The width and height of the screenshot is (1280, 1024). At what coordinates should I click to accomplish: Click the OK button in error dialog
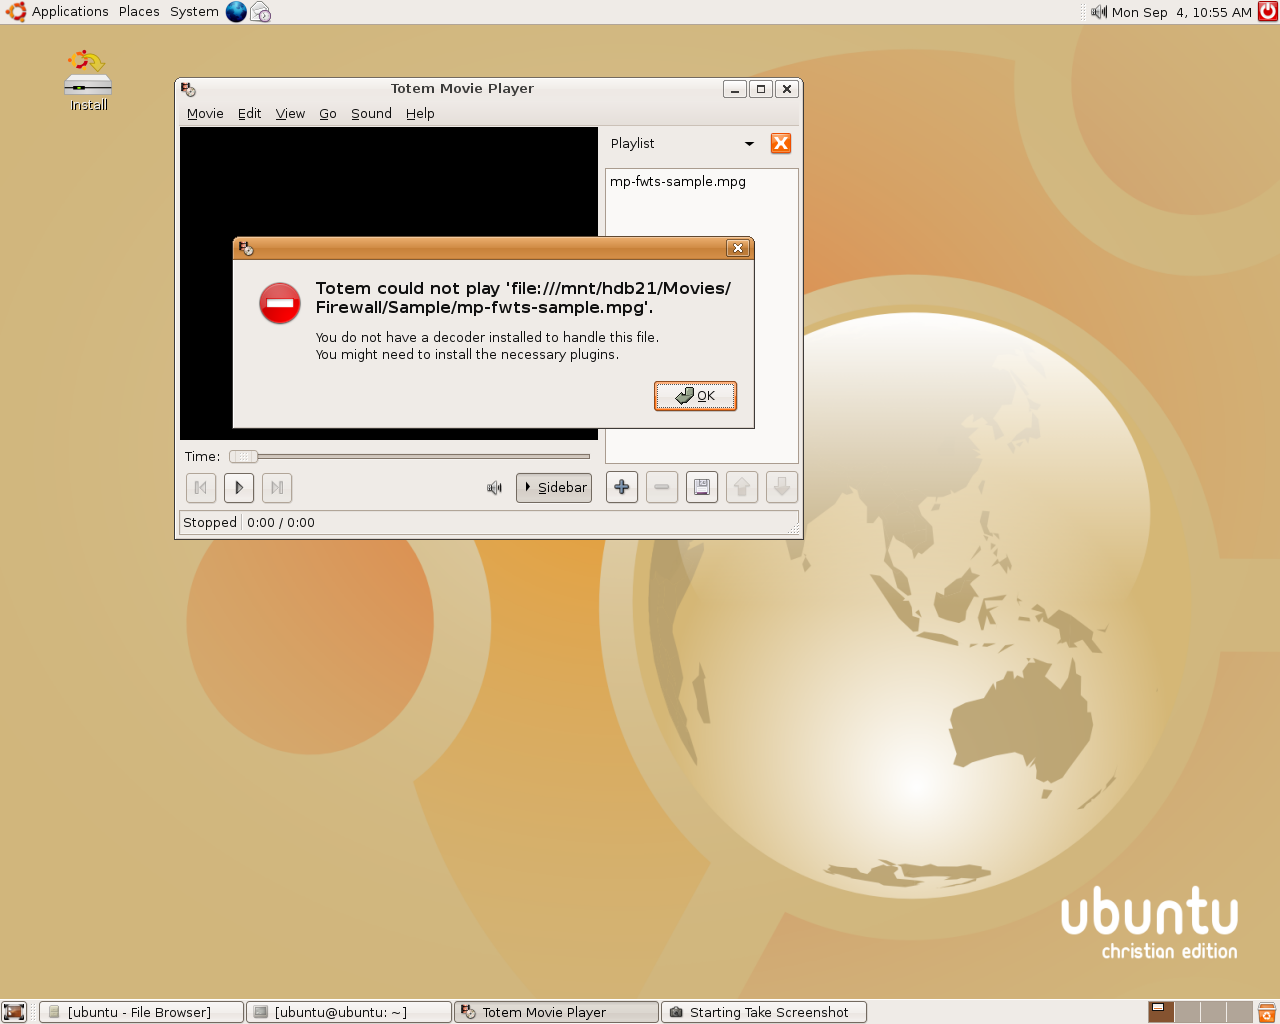(x=695, y=396)
